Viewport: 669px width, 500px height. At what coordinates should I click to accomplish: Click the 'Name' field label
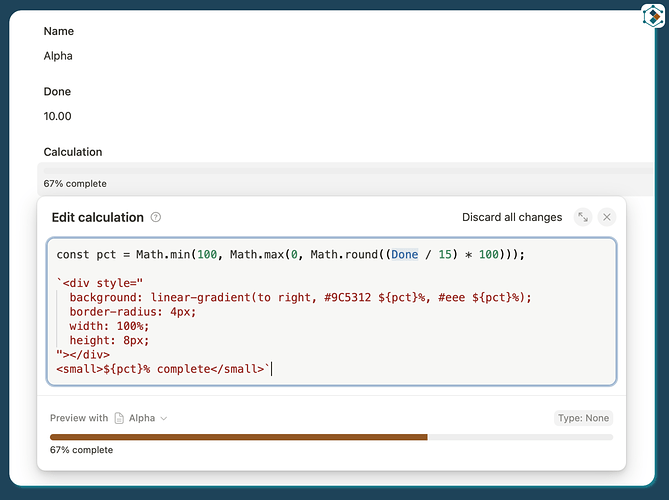point(58,31)
